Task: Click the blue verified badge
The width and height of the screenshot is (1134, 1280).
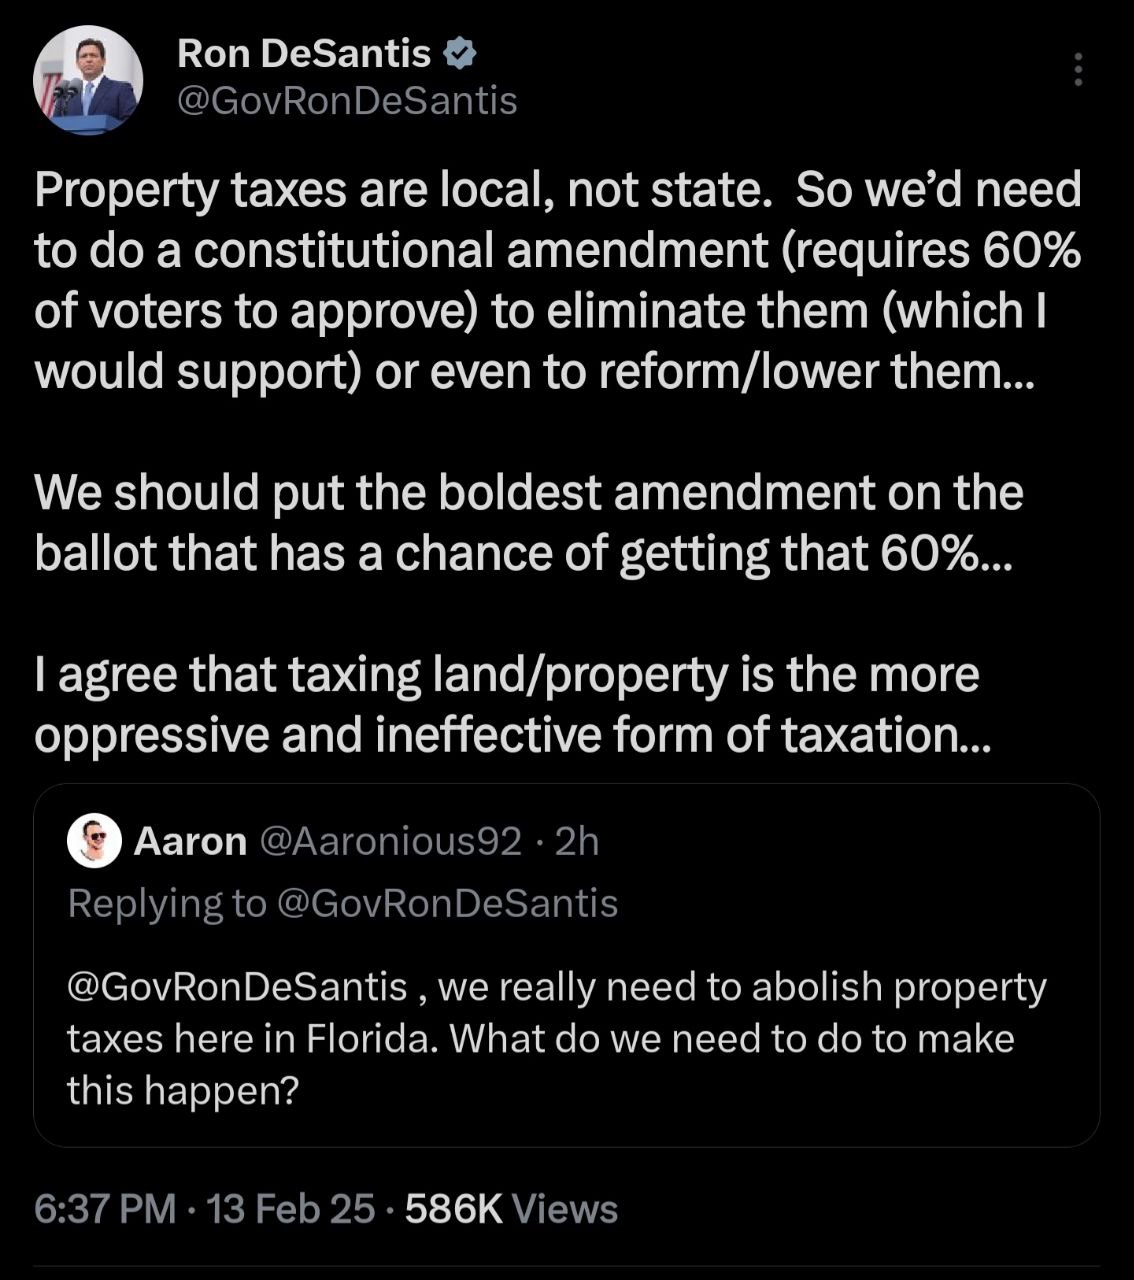Action: 460,53
